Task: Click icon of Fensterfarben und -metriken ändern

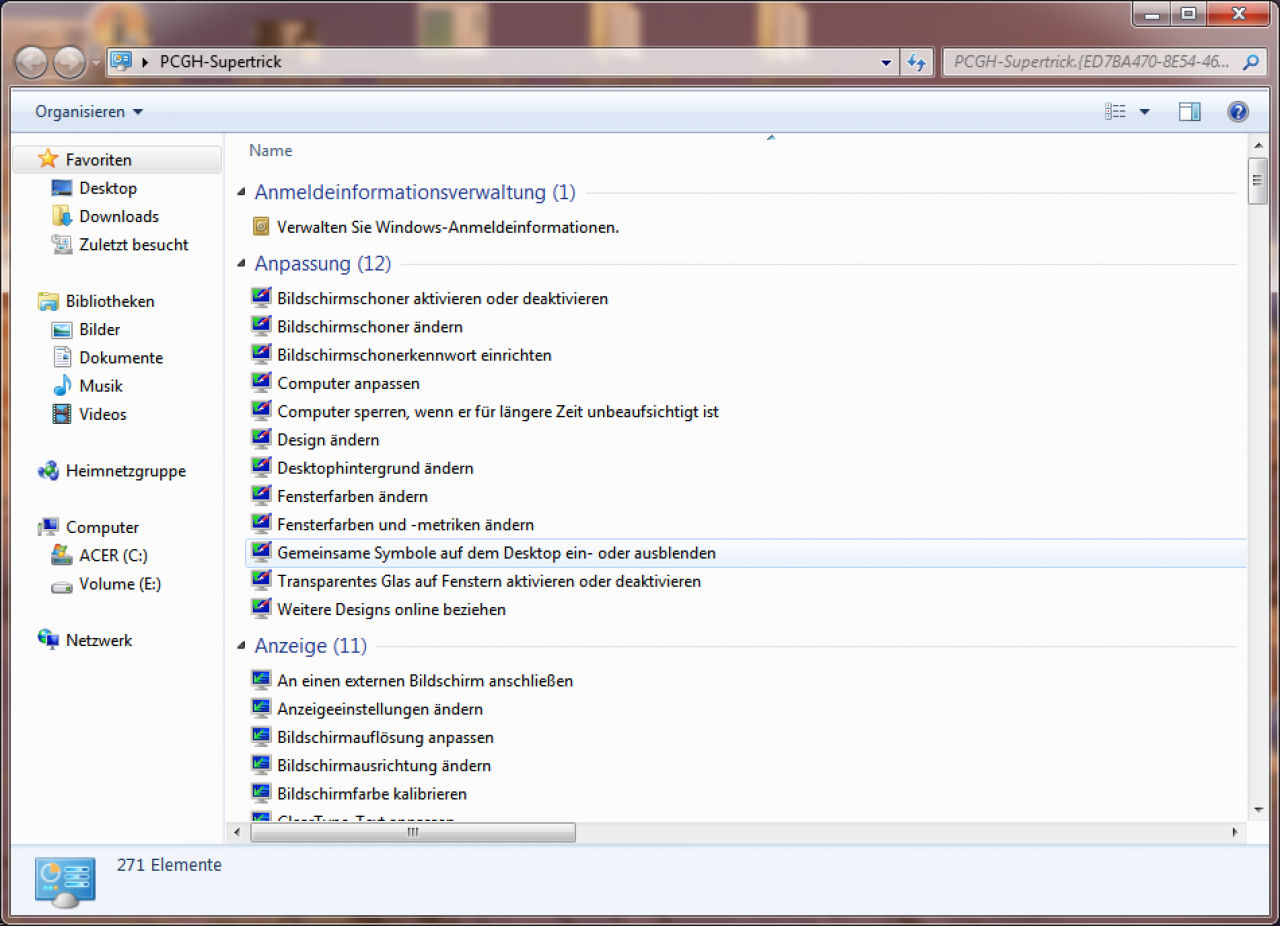Action: pyautogui.click(x=261, y=523)
